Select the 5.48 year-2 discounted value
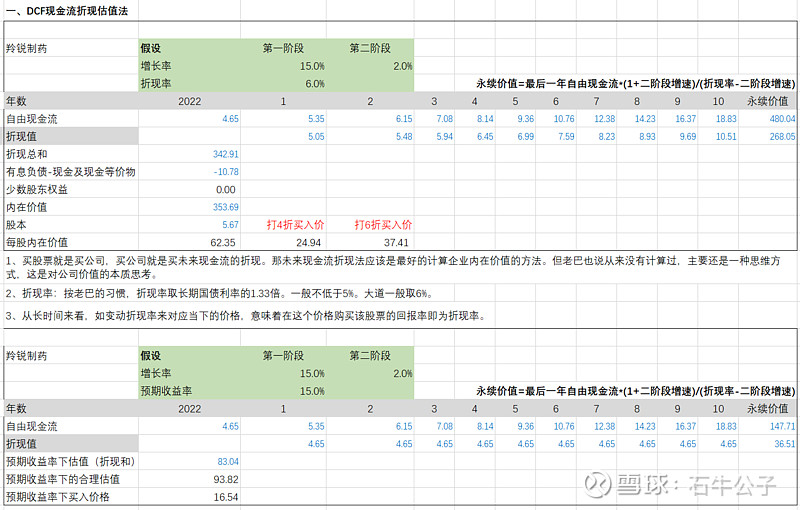 coord(404,137)
